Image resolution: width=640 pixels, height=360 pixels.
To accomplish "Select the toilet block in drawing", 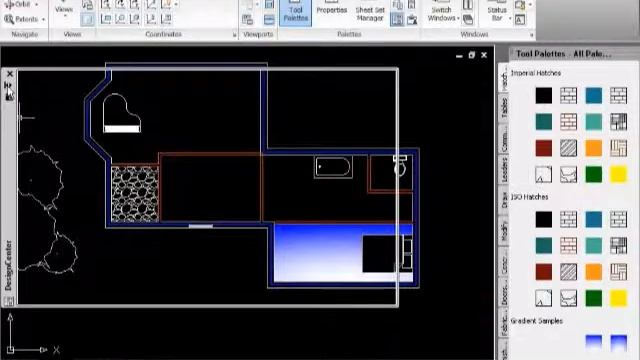I will (x=400, y=165).
